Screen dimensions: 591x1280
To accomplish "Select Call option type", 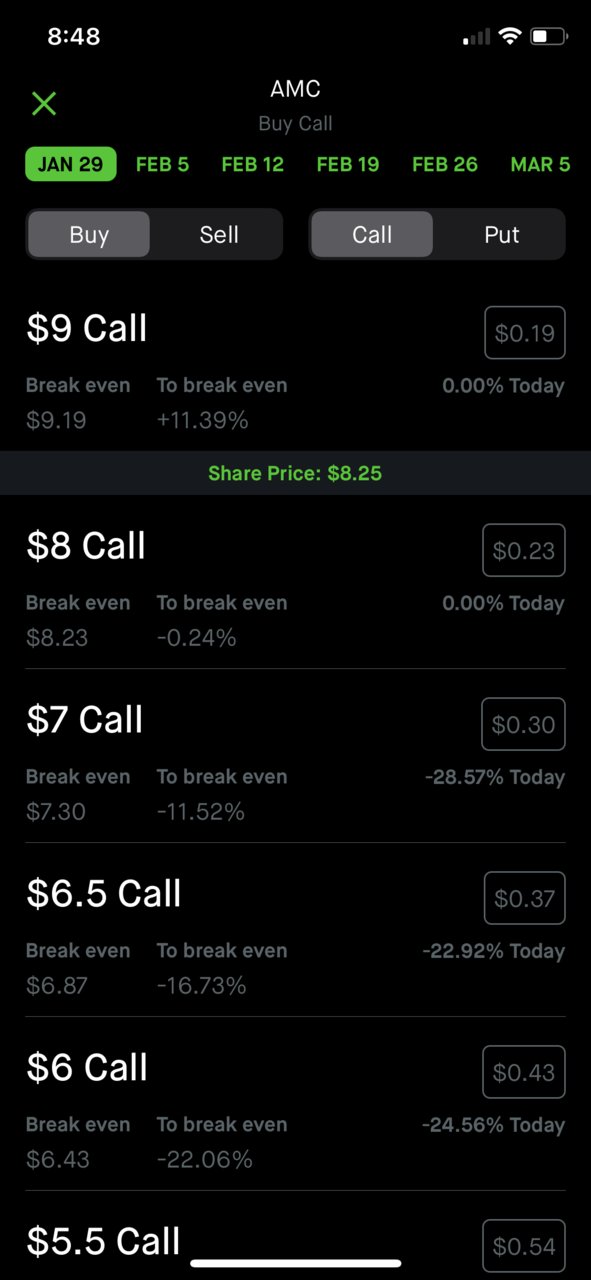I will (x=372, y=235).
